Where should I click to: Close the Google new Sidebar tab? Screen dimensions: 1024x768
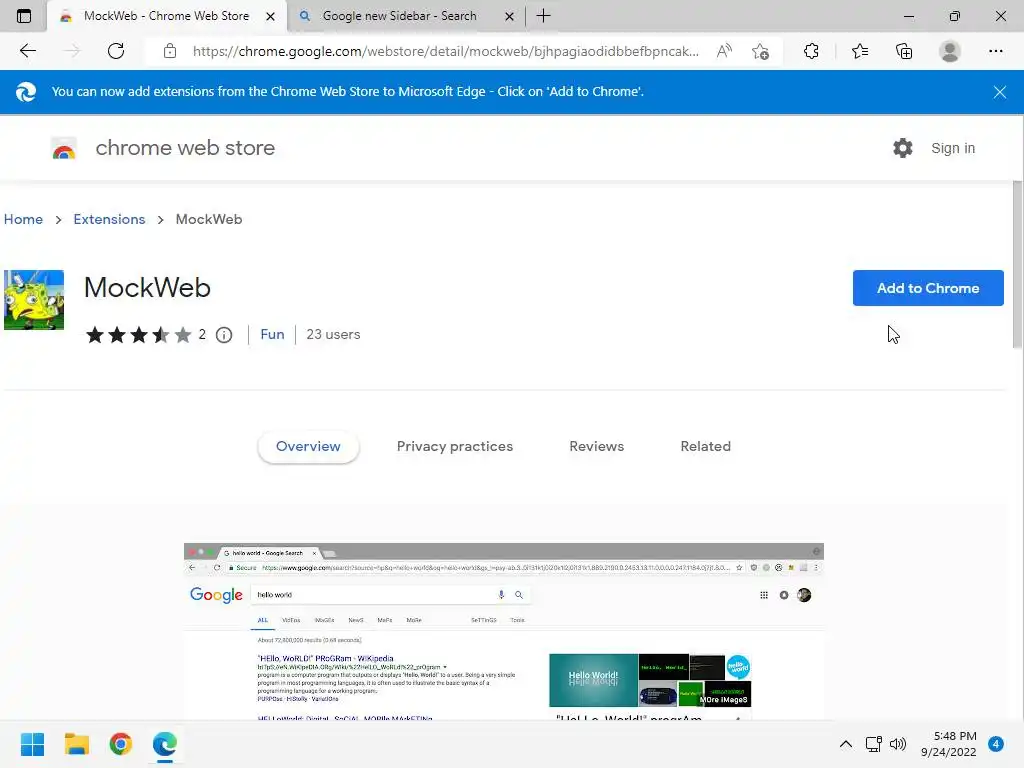point(509,16)
